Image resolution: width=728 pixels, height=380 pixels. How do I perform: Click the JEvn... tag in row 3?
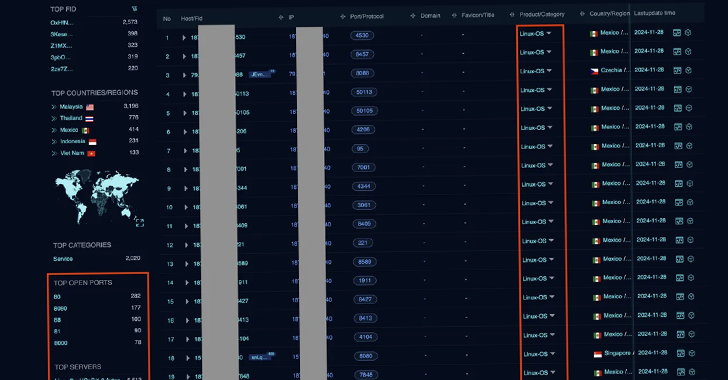pyautogui.click(x=259, y=74)
